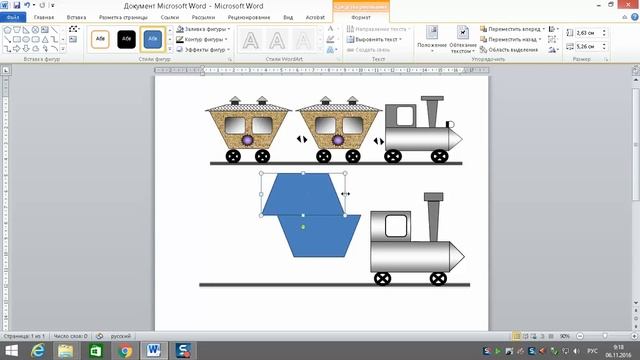
Task: Open Wrap Text (Обтекание текстом) options
Action: click(463, 39)
